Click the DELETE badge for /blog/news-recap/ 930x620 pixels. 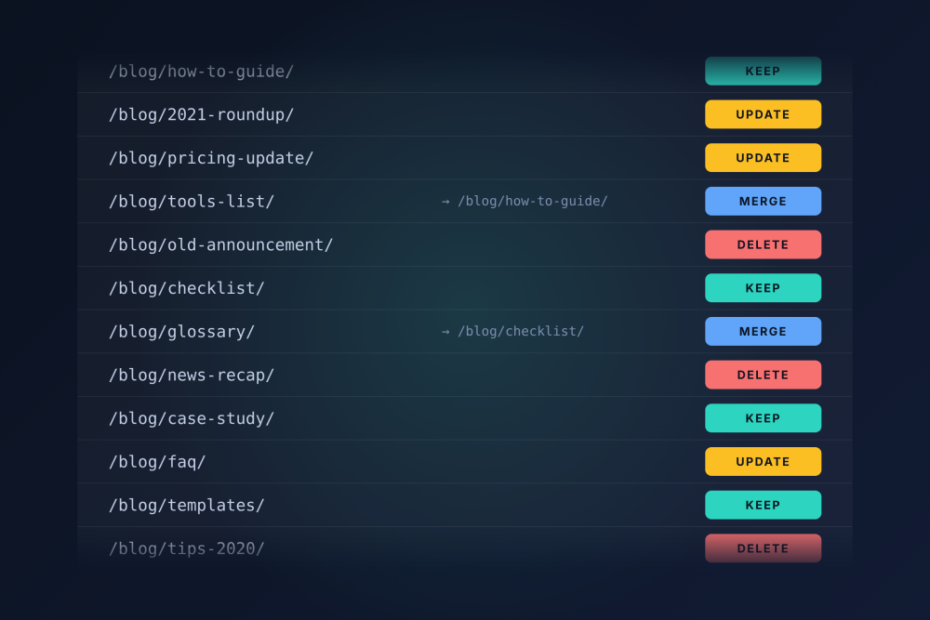coord(763,375)
